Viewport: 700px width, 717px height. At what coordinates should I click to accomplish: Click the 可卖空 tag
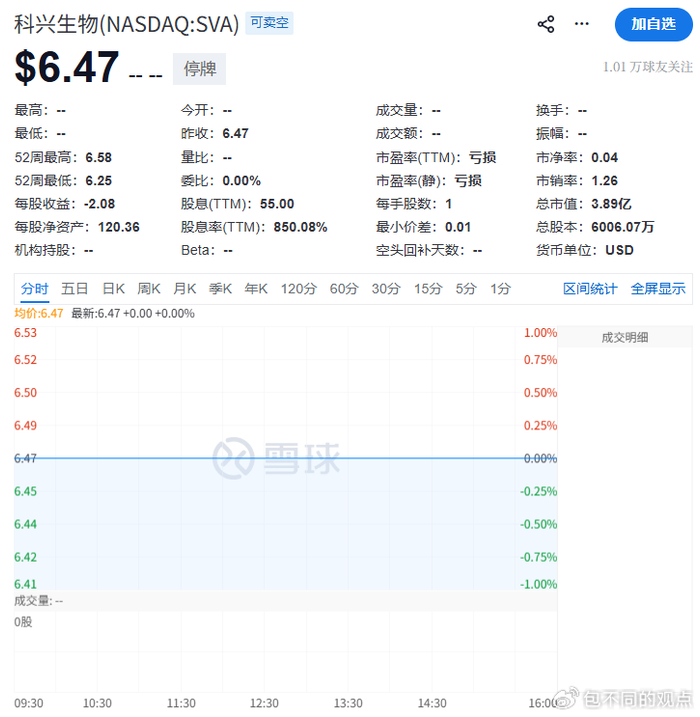(270, 23)
